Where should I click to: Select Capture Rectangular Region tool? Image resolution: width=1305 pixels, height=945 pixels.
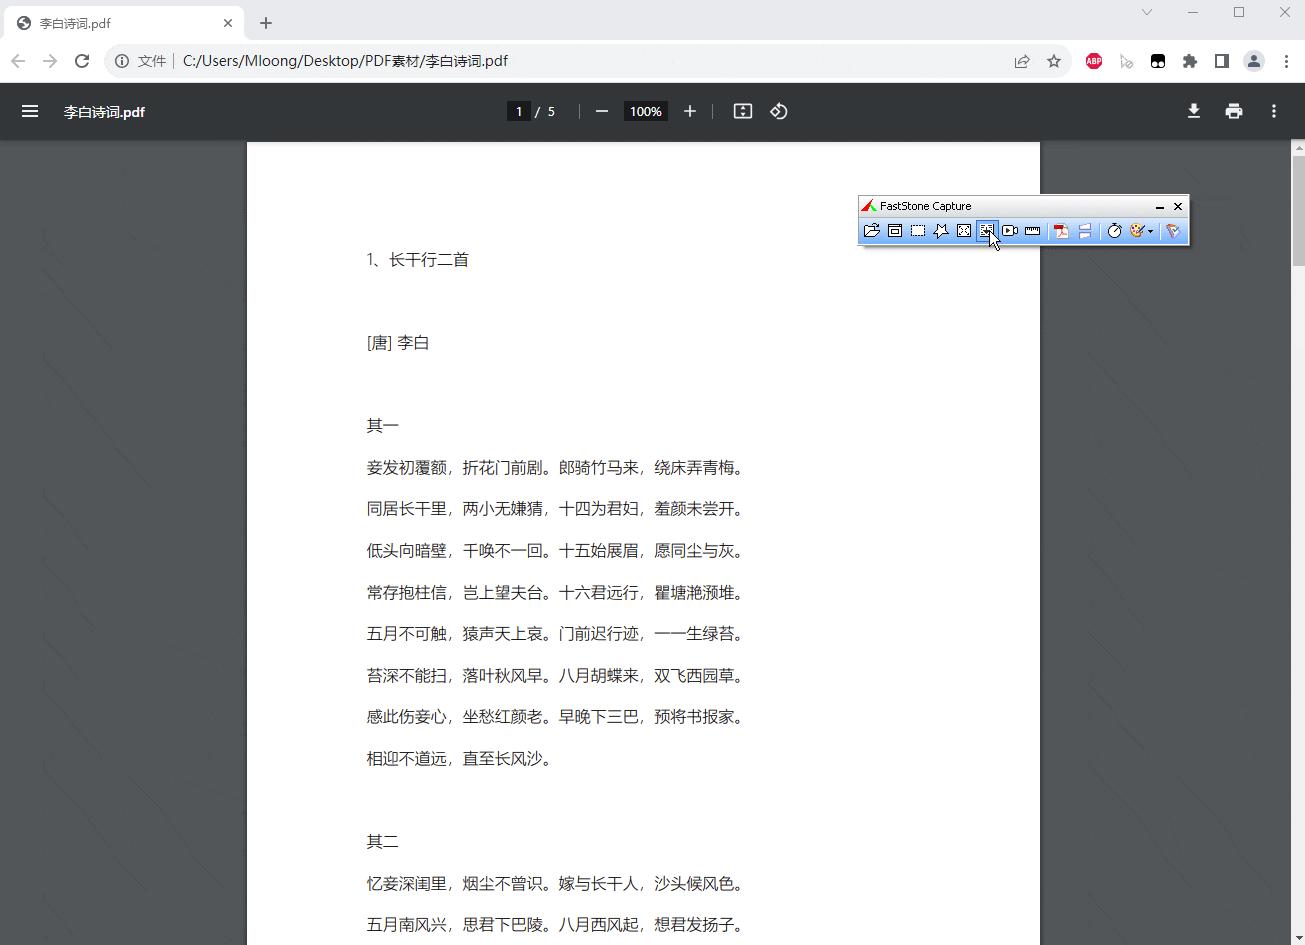pos(917,231)
